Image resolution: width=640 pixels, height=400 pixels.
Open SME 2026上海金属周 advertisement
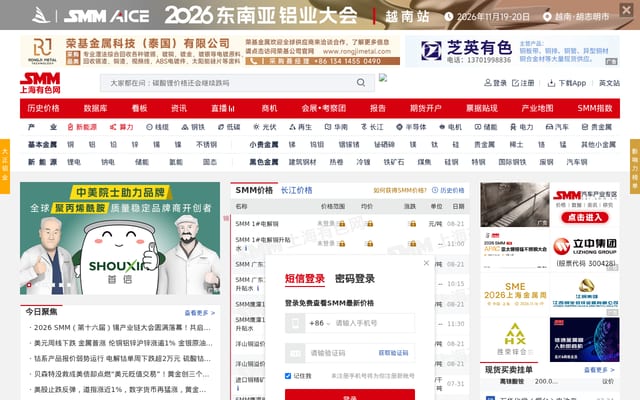[515, 294]
